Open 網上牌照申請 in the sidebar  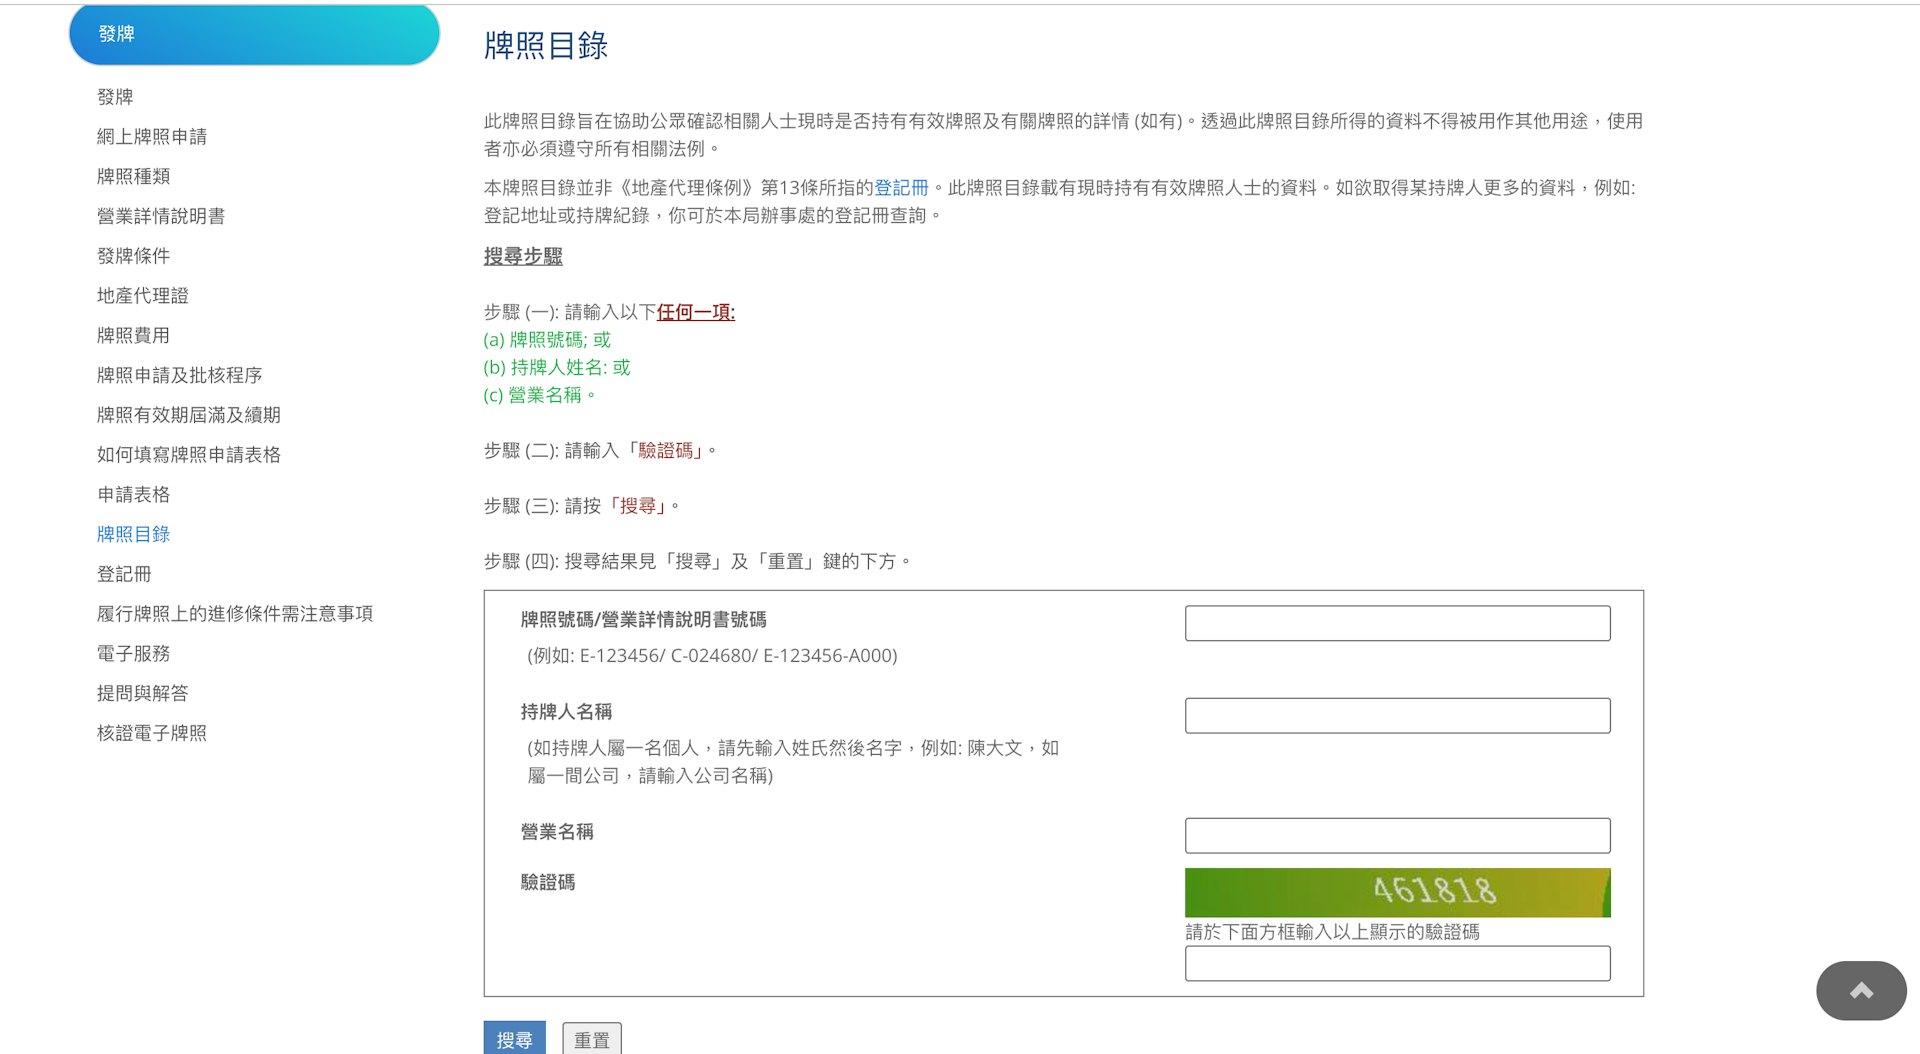152,137
